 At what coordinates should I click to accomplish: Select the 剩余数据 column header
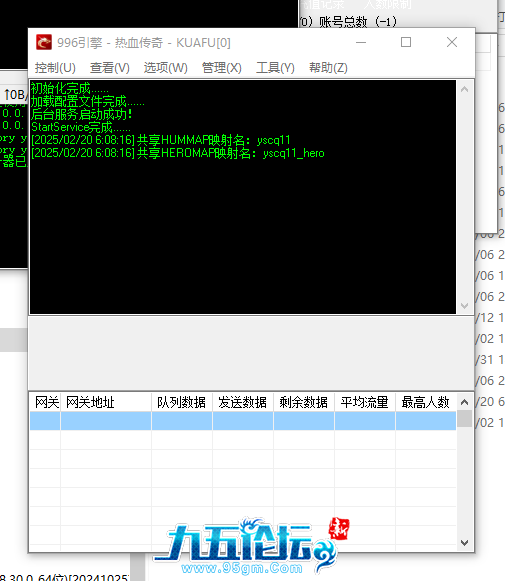(x=304, y=402)
